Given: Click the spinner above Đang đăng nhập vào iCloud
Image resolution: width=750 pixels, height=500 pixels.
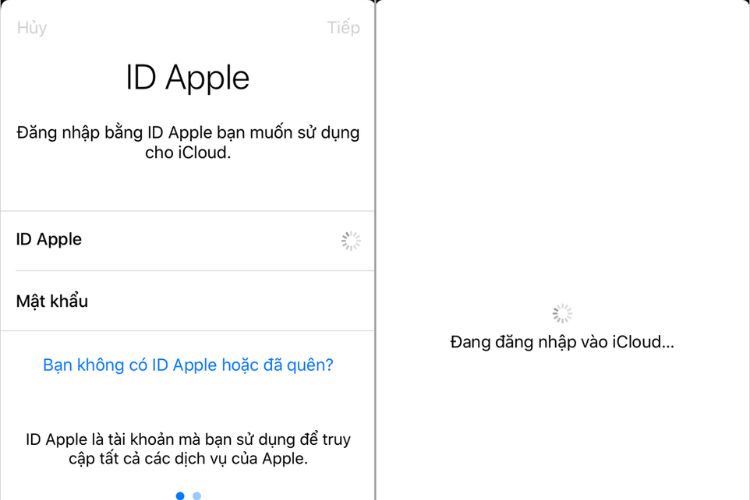Looking at the screenshot, I should click(x=562, y=313).
